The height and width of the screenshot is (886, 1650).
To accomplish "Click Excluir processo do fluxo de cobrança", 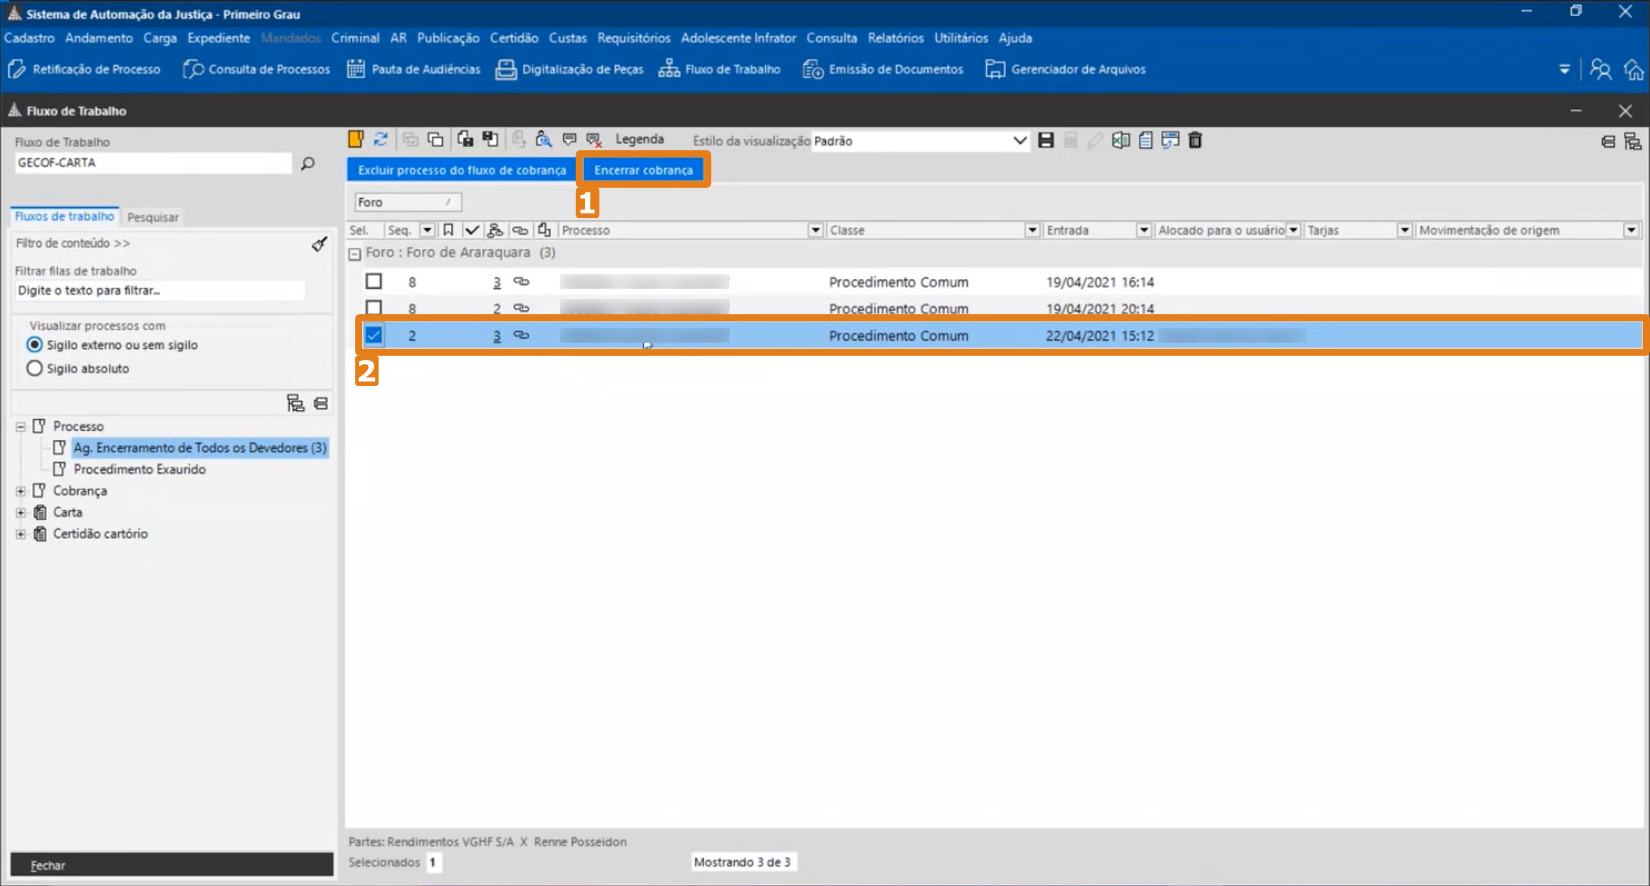I will 462,170.
